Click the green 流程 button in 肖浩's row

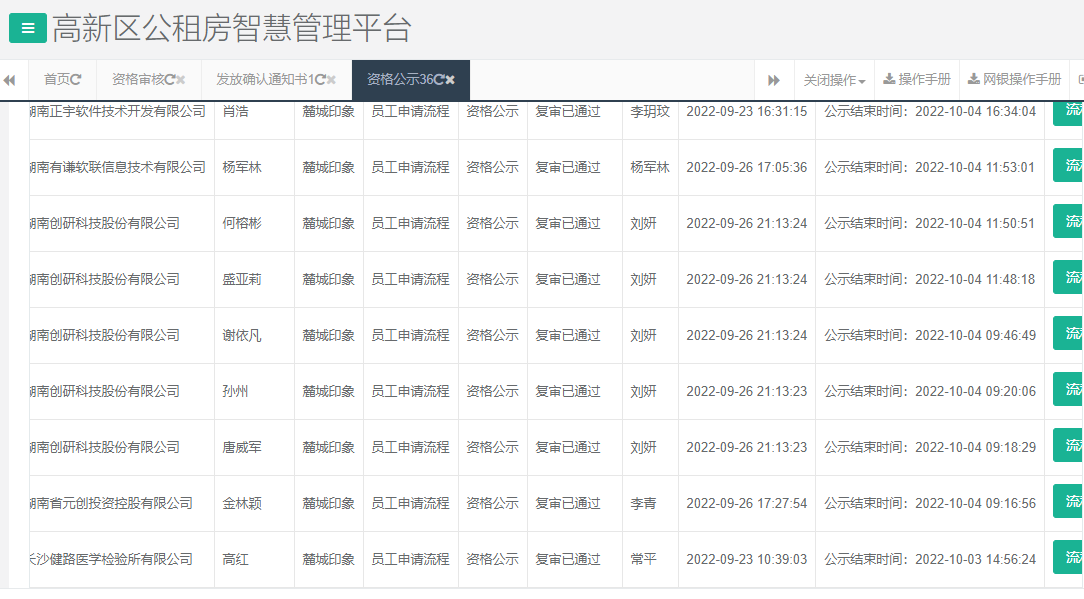1071,112
